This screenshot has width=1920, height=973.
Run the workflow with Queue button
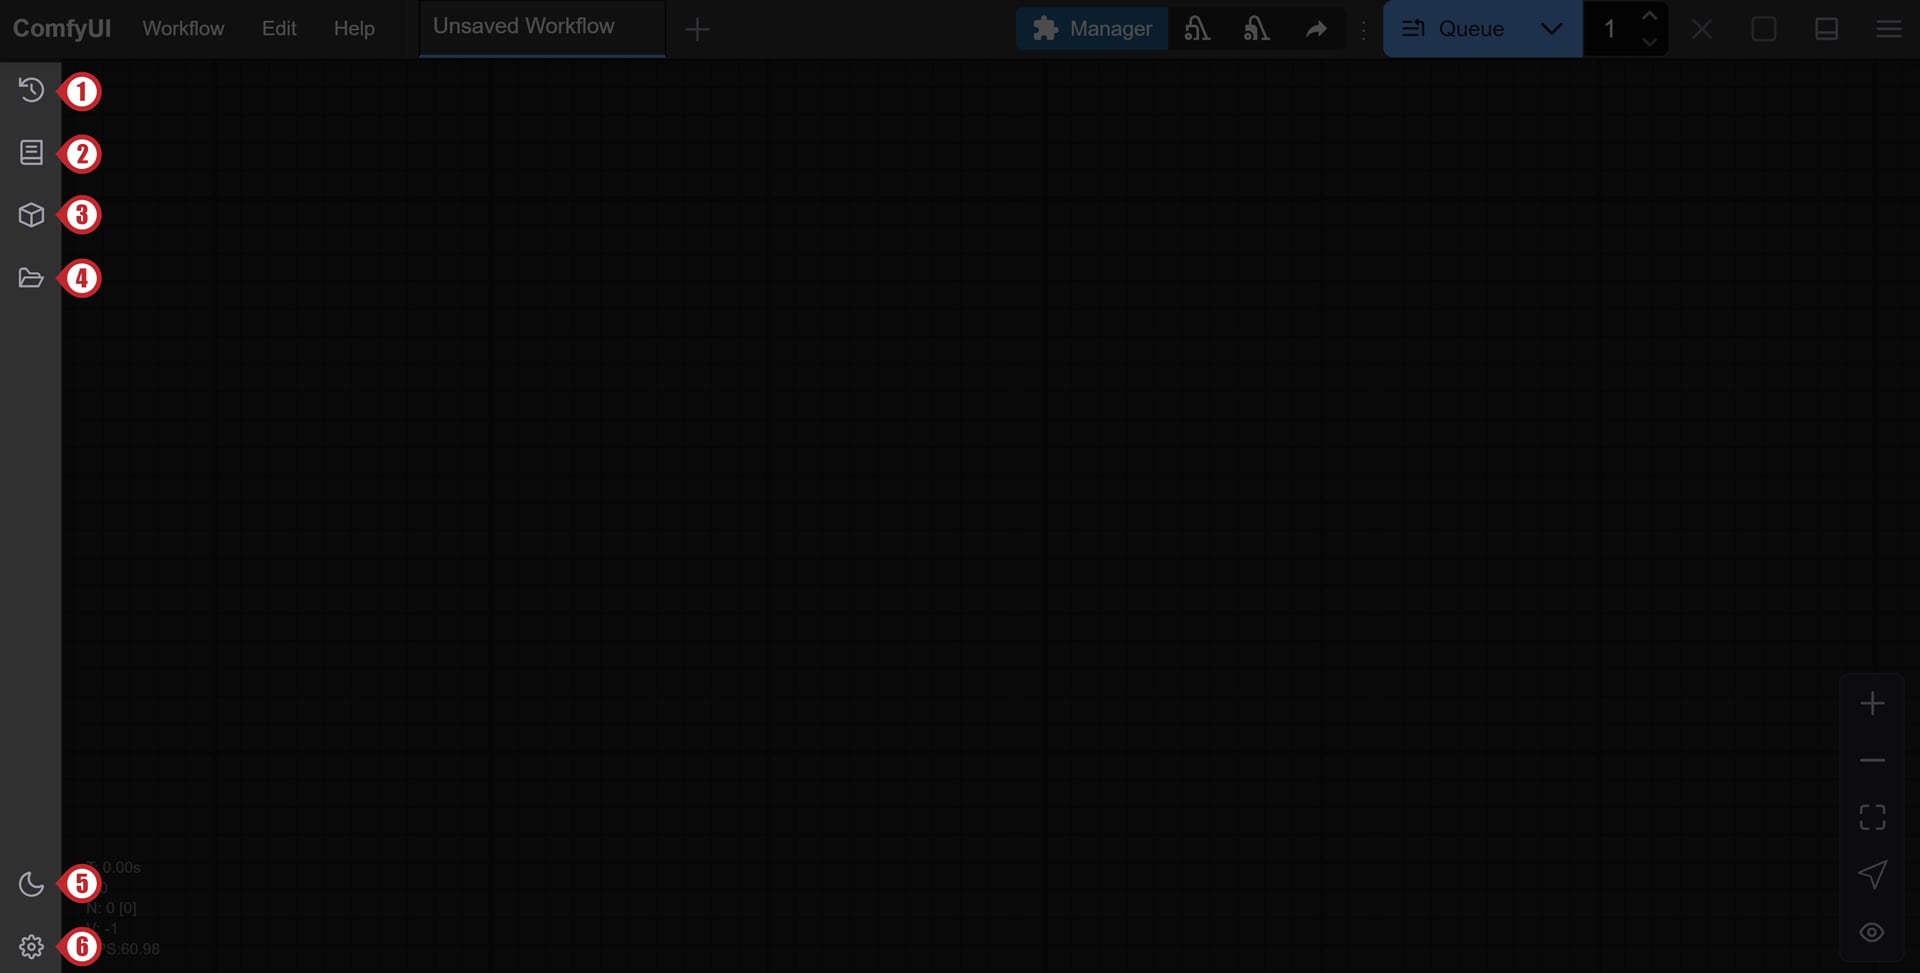pos(1453,28)
